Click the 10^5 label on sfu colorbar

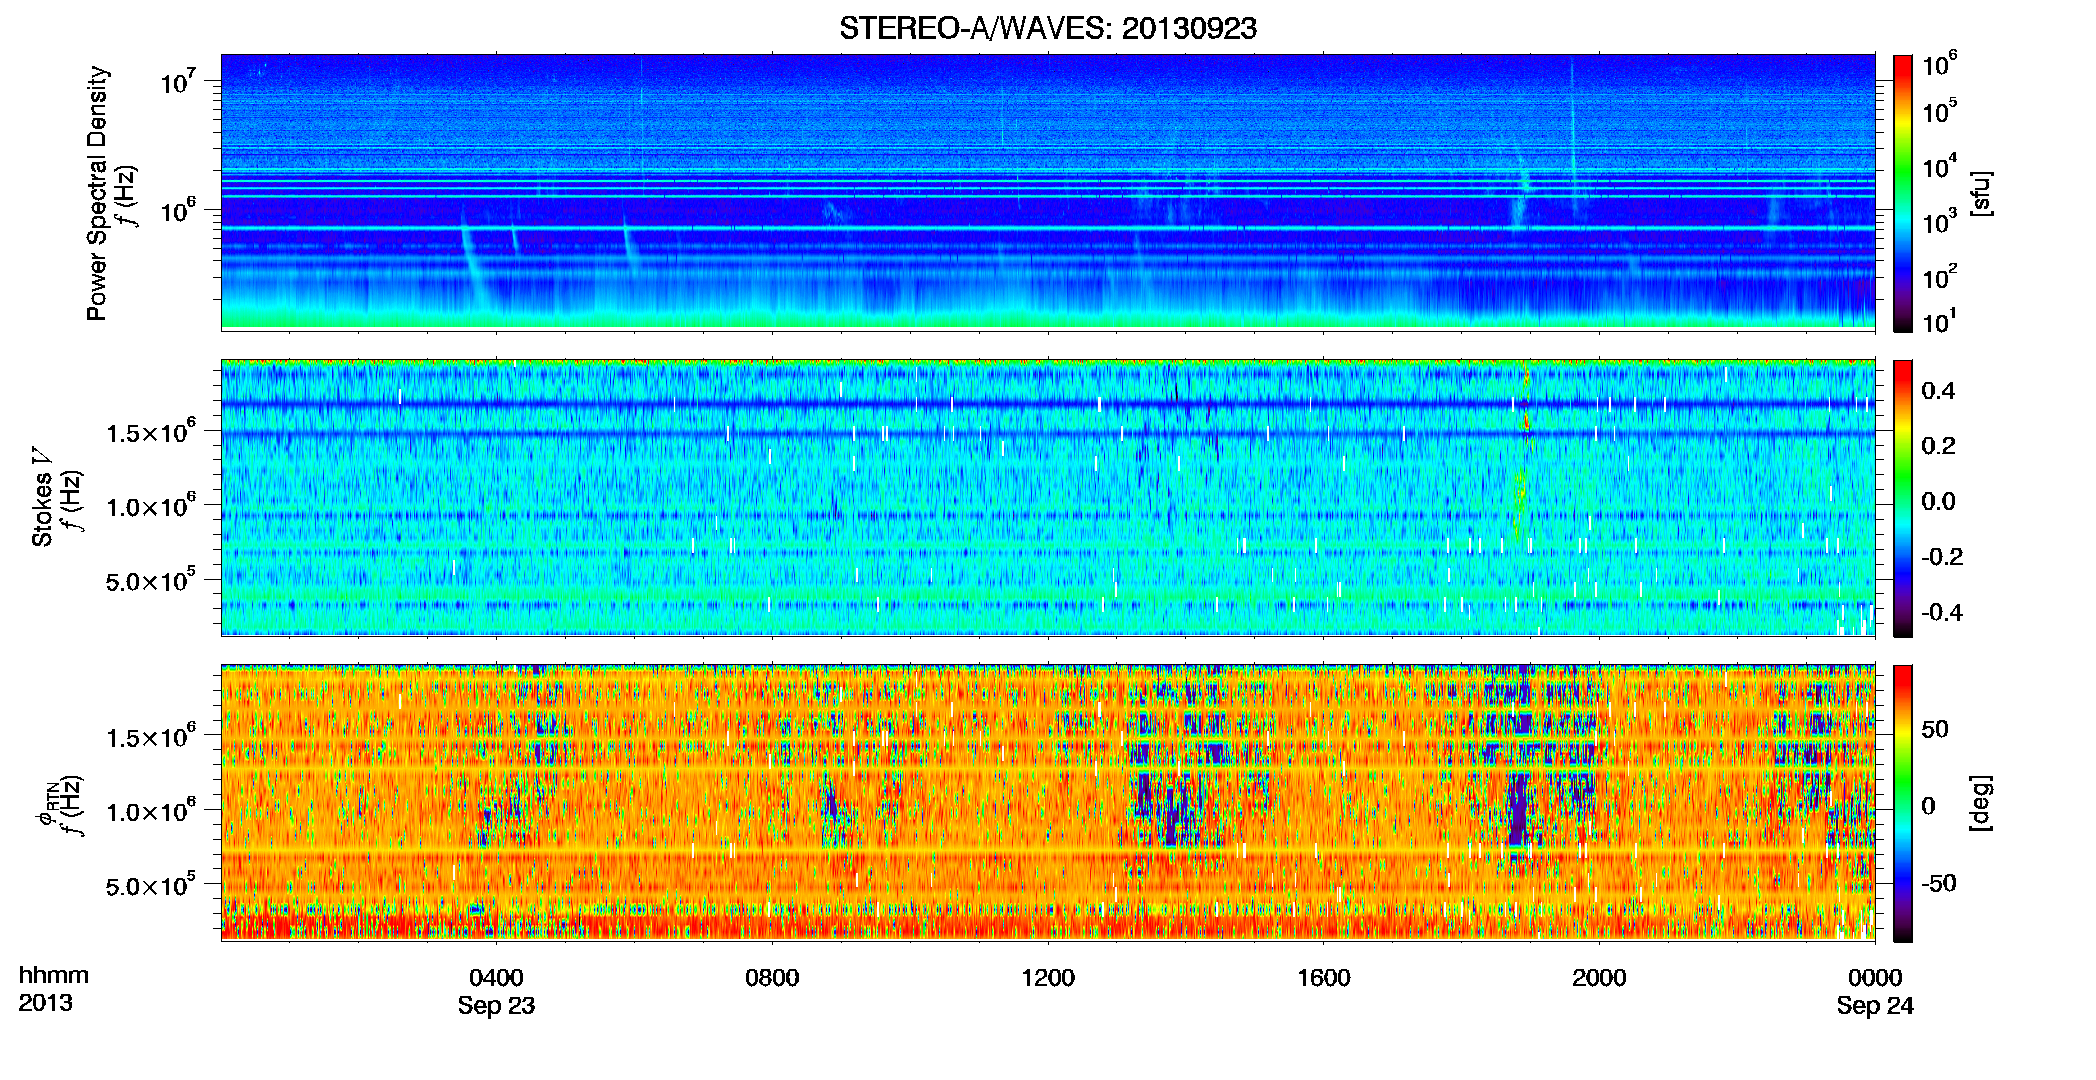pyautogui.click(x=1940, y=110)
